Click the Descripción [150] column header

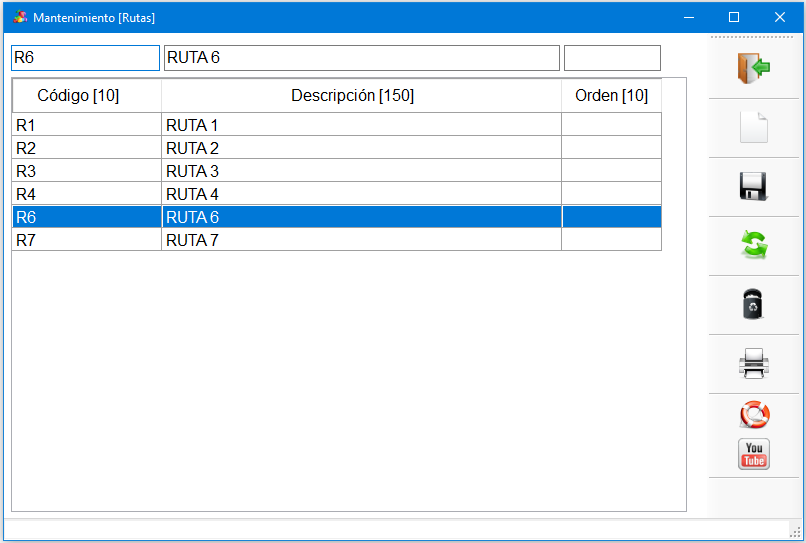point(361,96)
